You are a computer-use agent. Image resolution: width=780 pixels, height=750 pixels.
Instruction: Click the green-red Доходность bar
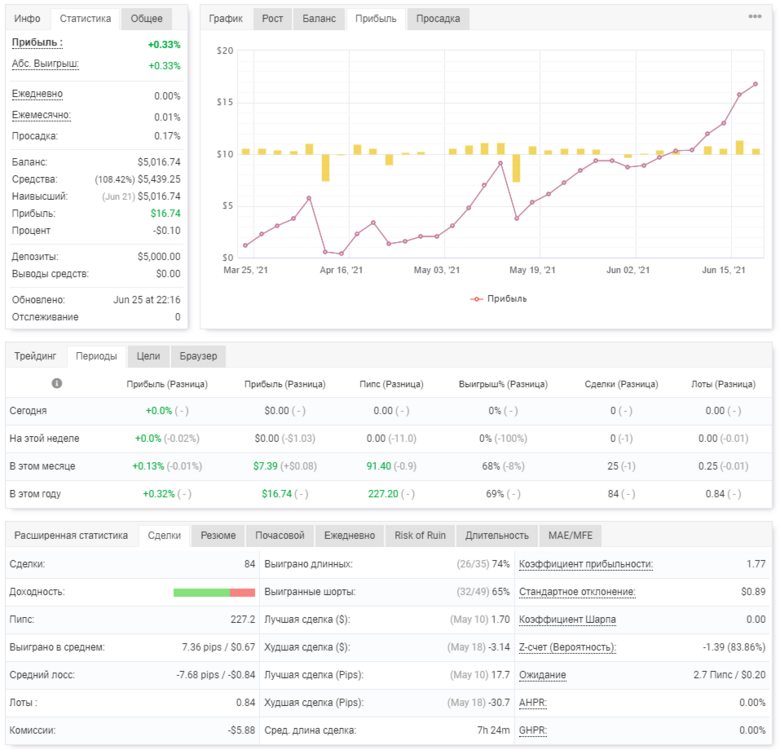214,592
